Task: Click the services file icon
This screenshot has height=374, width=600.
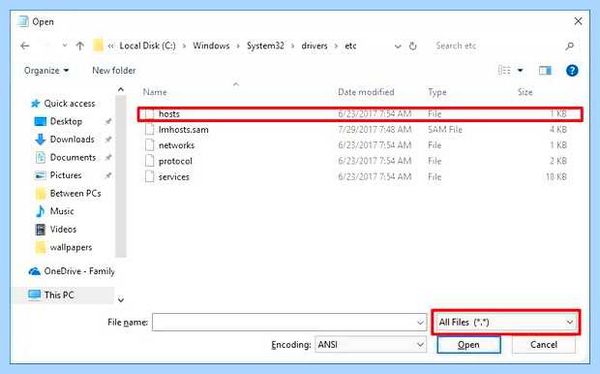Action: coord(150,176)
